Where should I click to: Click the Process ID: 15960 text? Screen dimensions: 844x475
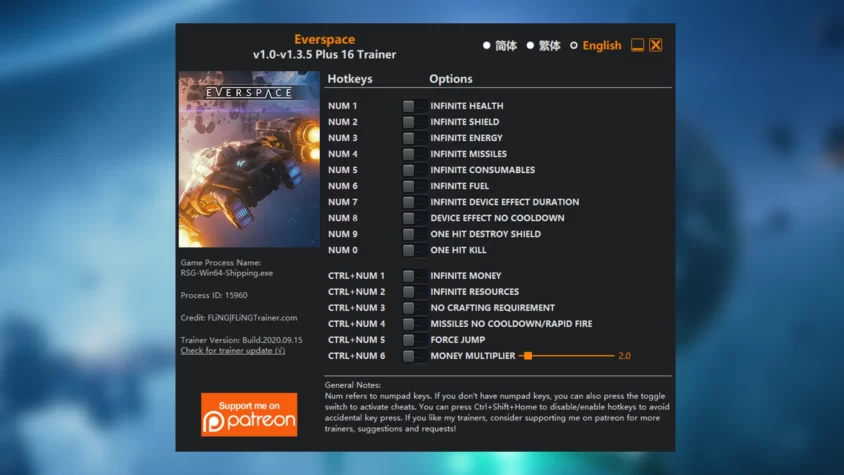[214, 295]
